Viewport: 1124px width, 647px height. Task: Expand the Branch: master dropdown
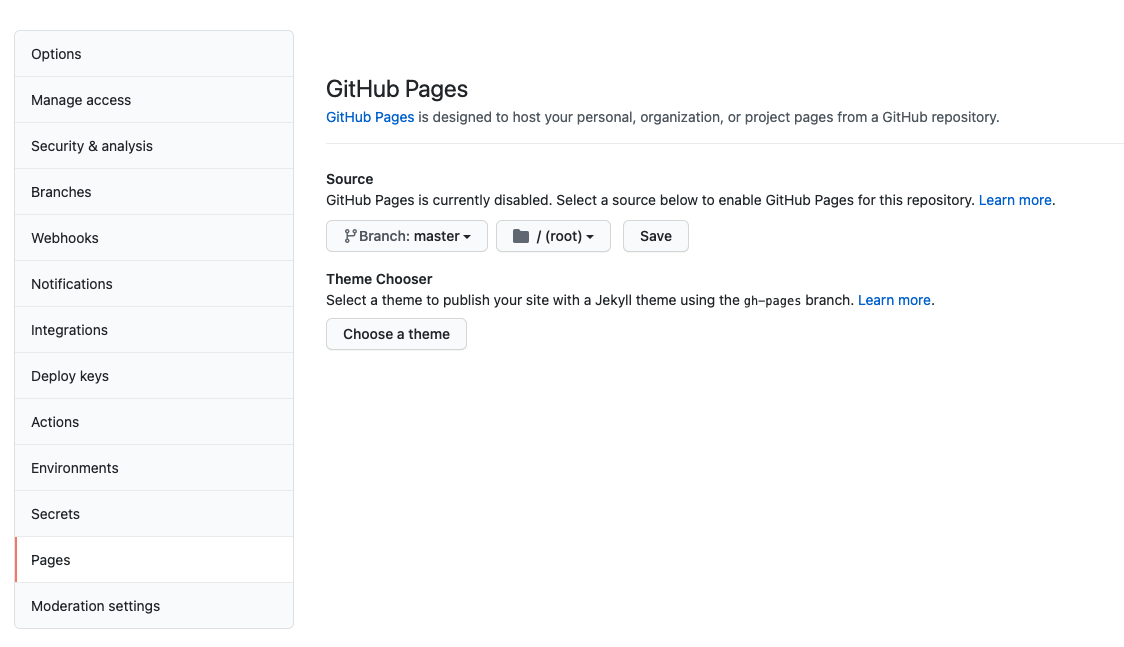406,236
